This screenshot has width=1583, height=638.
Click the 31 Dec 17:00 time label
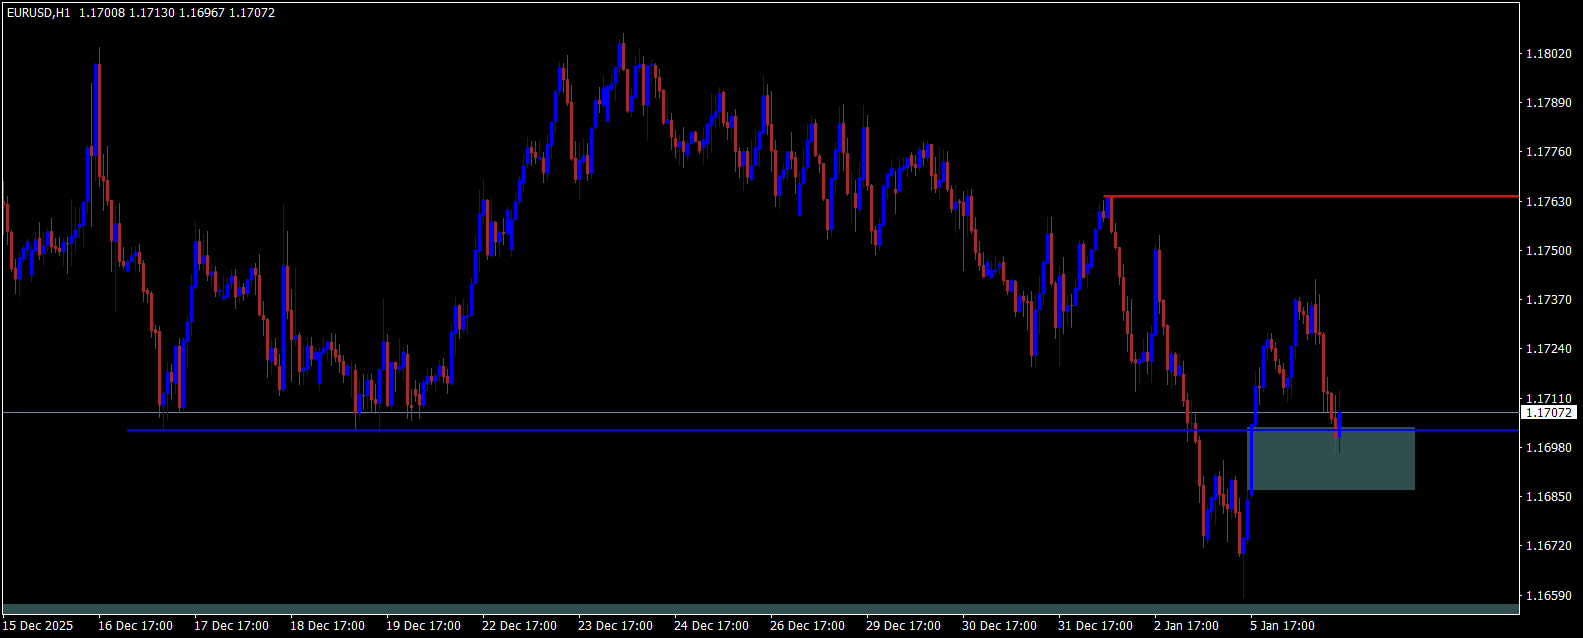1095,626
